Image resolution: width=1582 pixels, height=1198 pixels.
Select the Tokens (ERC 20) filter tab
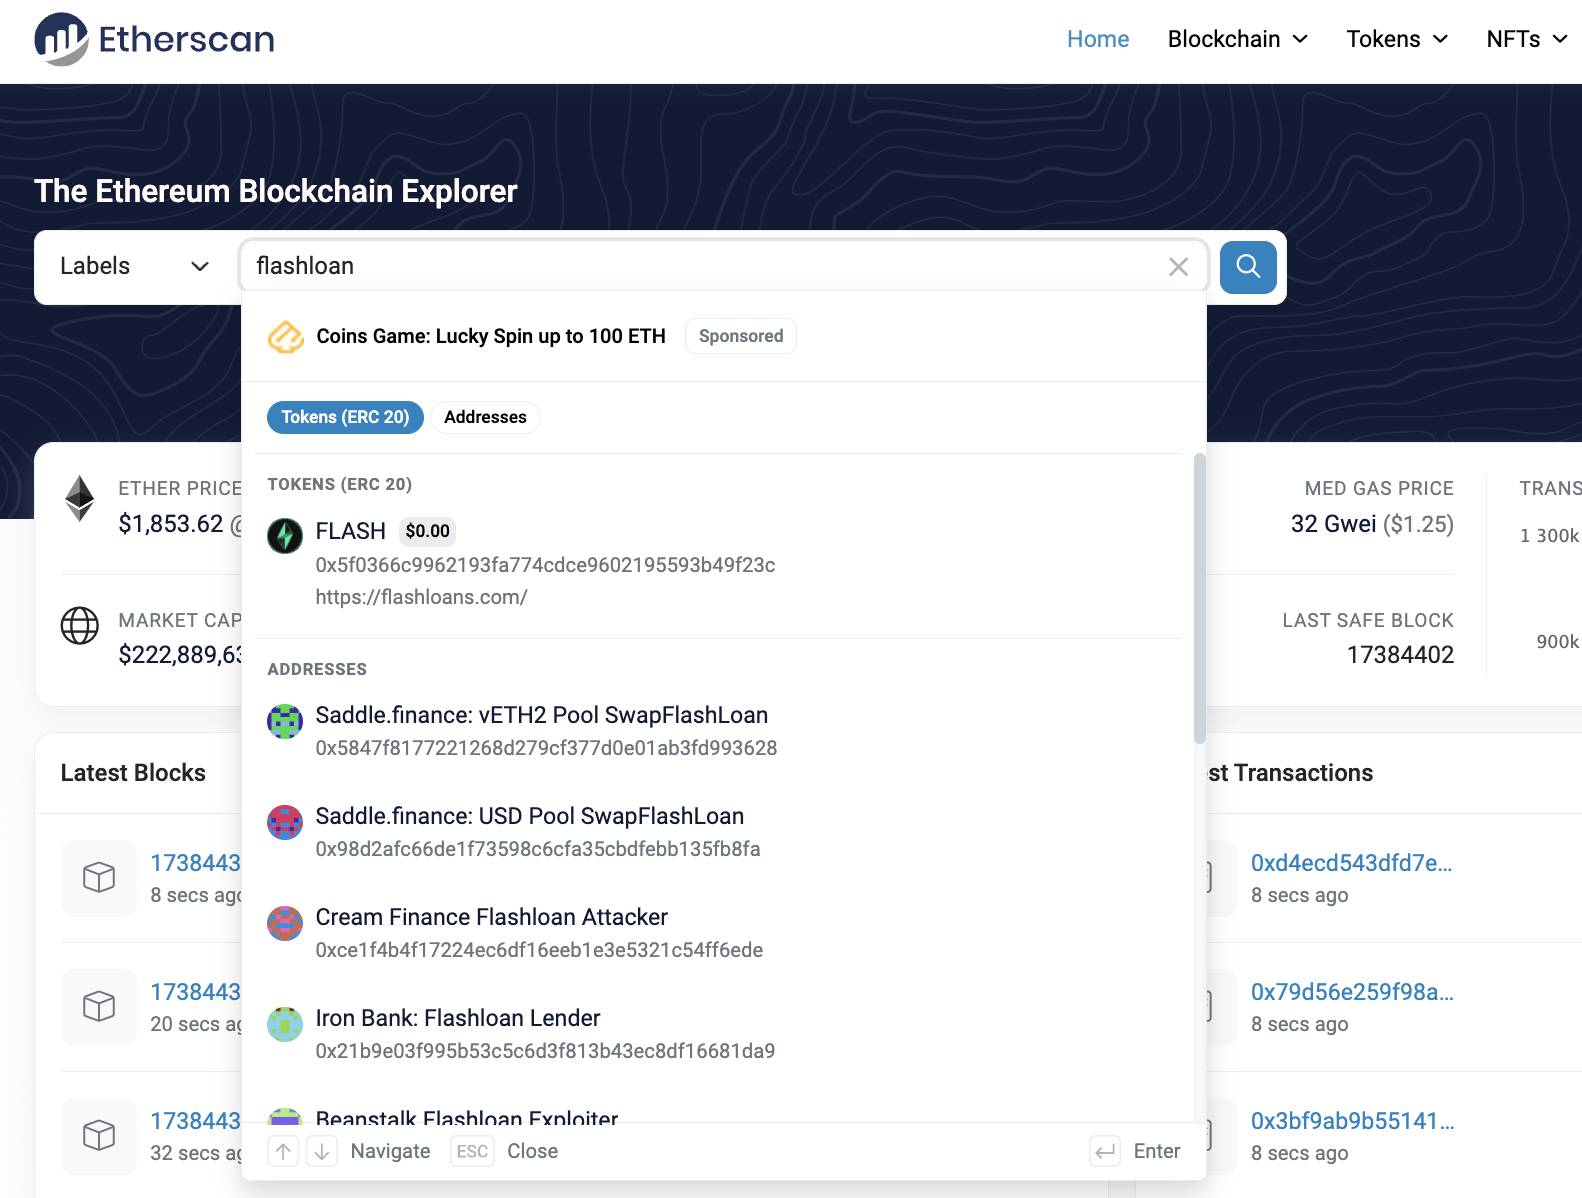pos(345,417)
